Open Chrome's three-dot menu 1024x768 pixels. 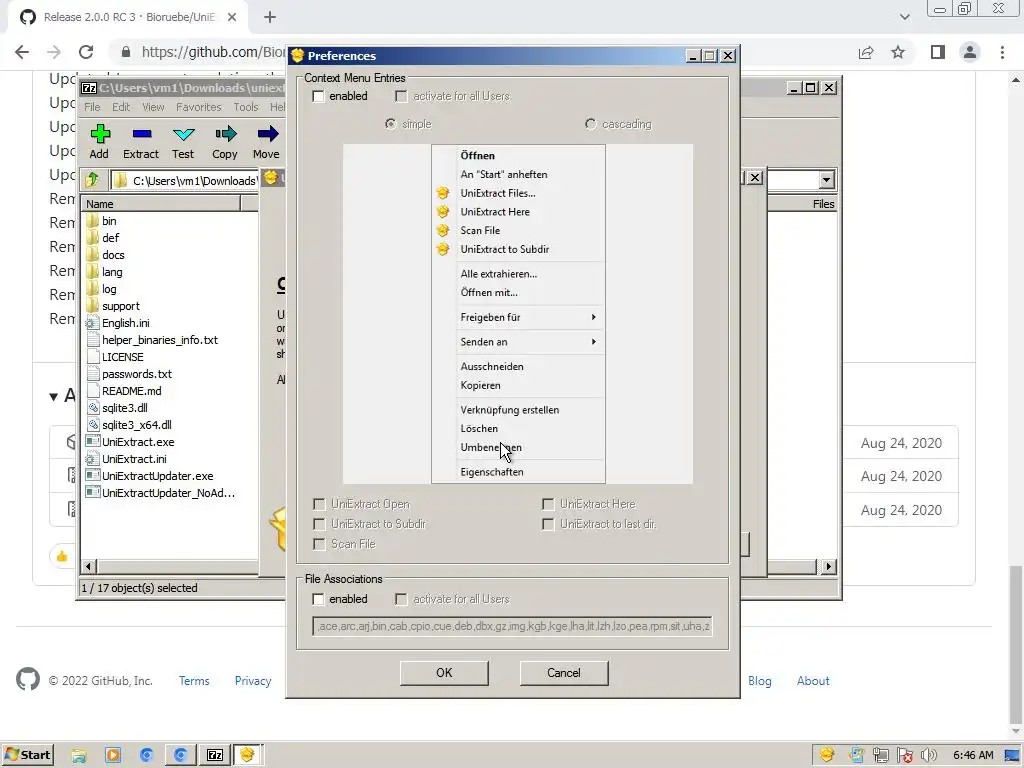click(x=1002, y=52)
